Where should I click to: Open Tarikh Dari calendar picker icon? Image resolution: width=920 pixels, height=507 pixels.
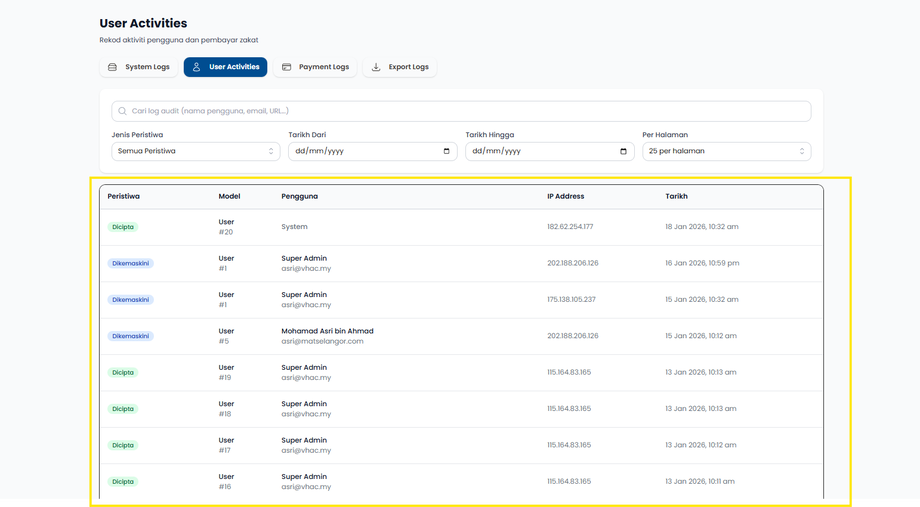tap(446, 151)
